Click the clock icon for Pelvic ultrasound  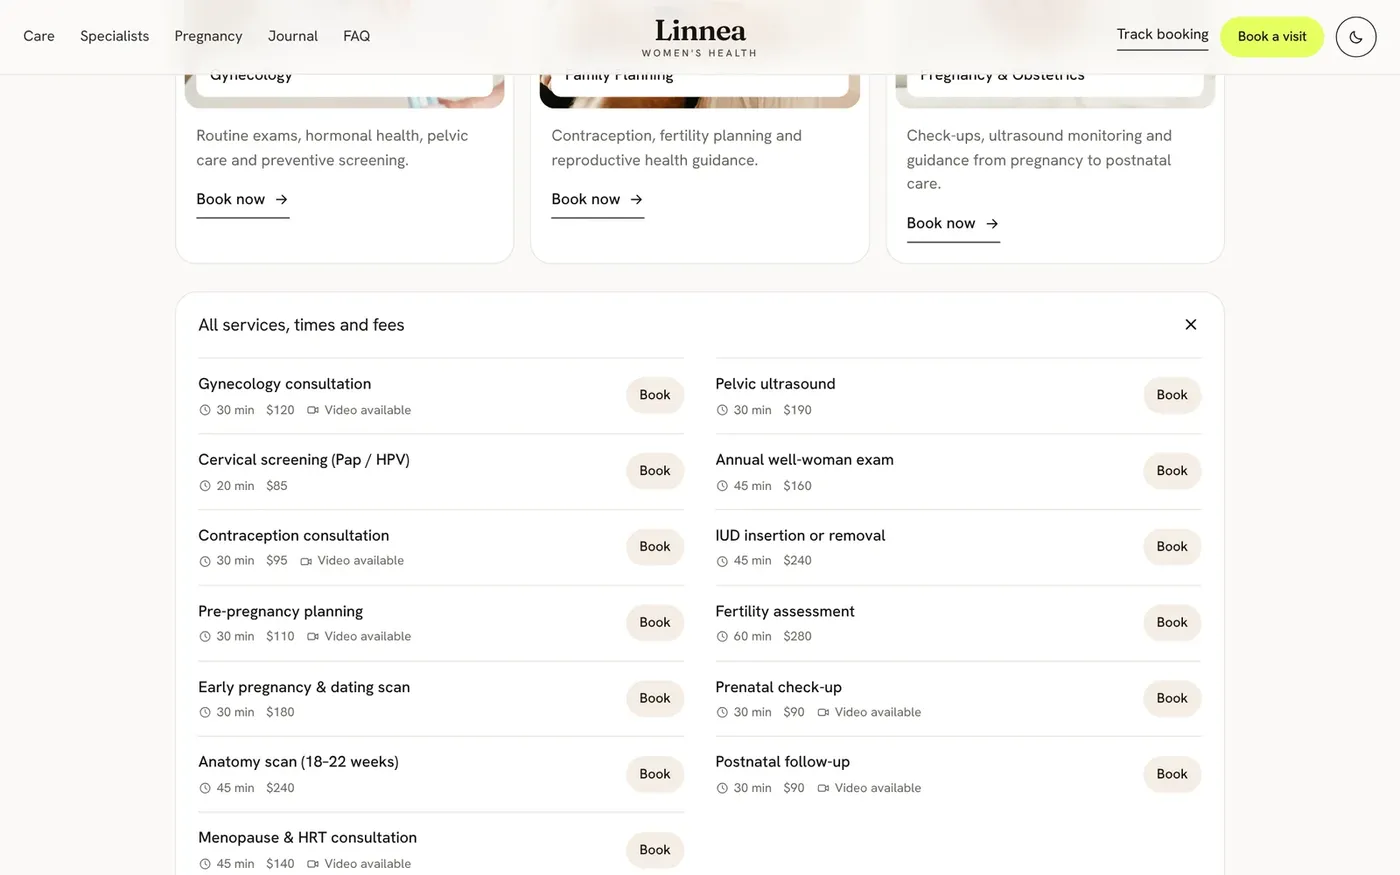point(722,410)
